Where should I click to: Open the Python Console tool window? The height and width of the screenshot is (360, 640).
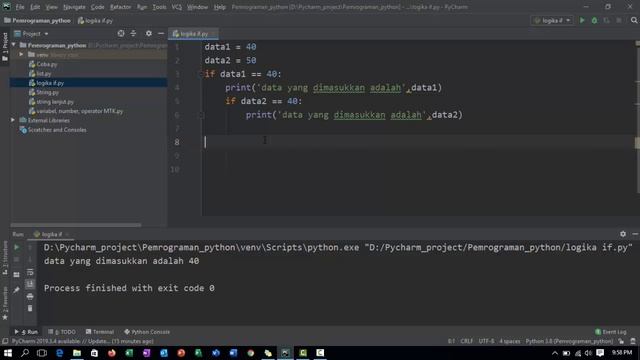(147, 332)
